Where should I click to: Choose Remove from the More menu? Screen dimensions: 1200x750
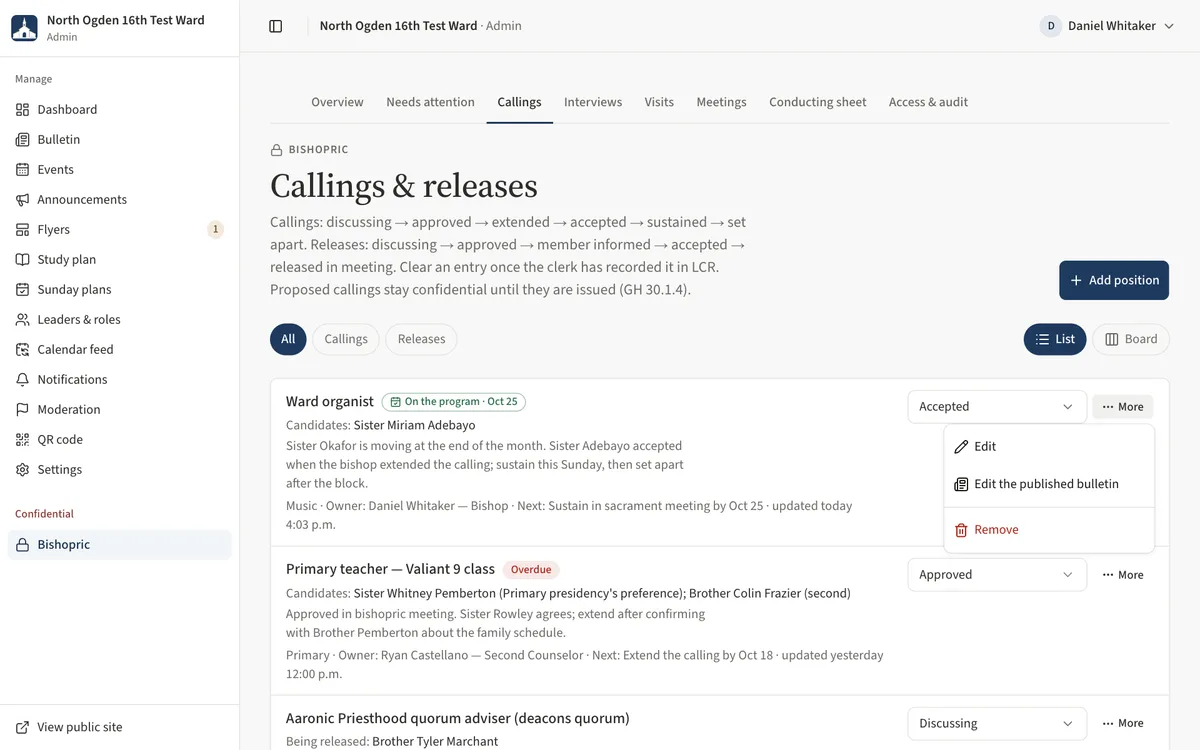[x=1049, y=530]
